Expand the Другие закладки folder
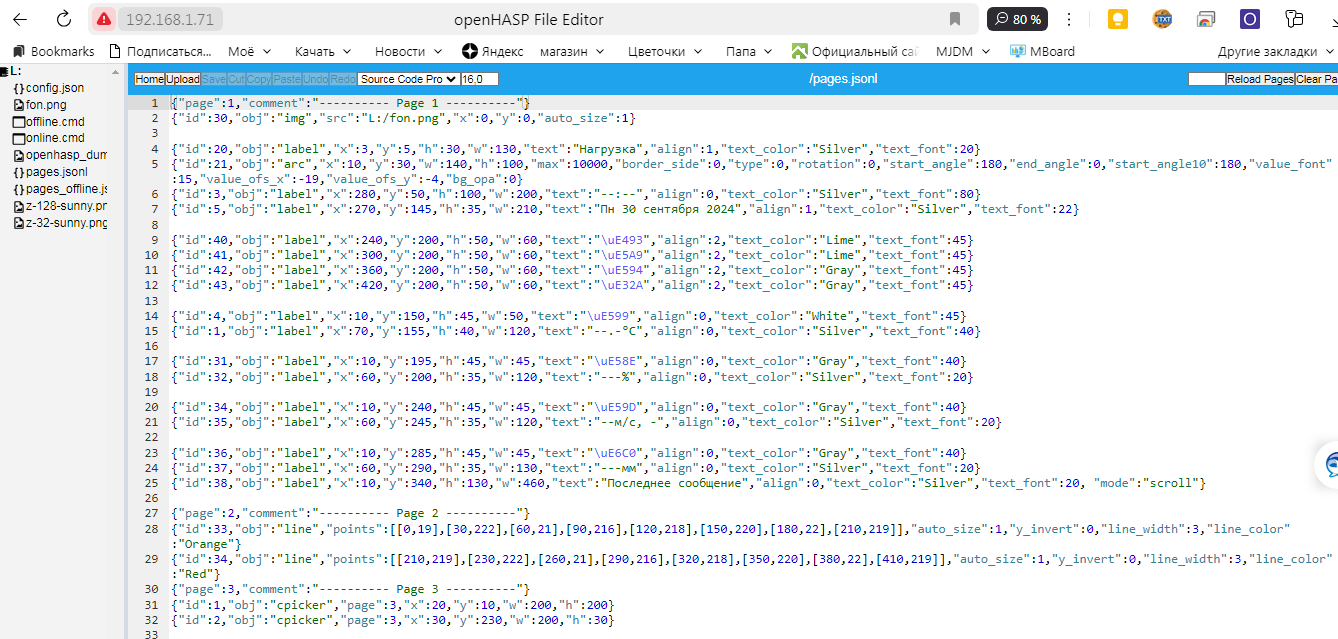Viewport: 1338px width, 639px height. point(1276,51)
